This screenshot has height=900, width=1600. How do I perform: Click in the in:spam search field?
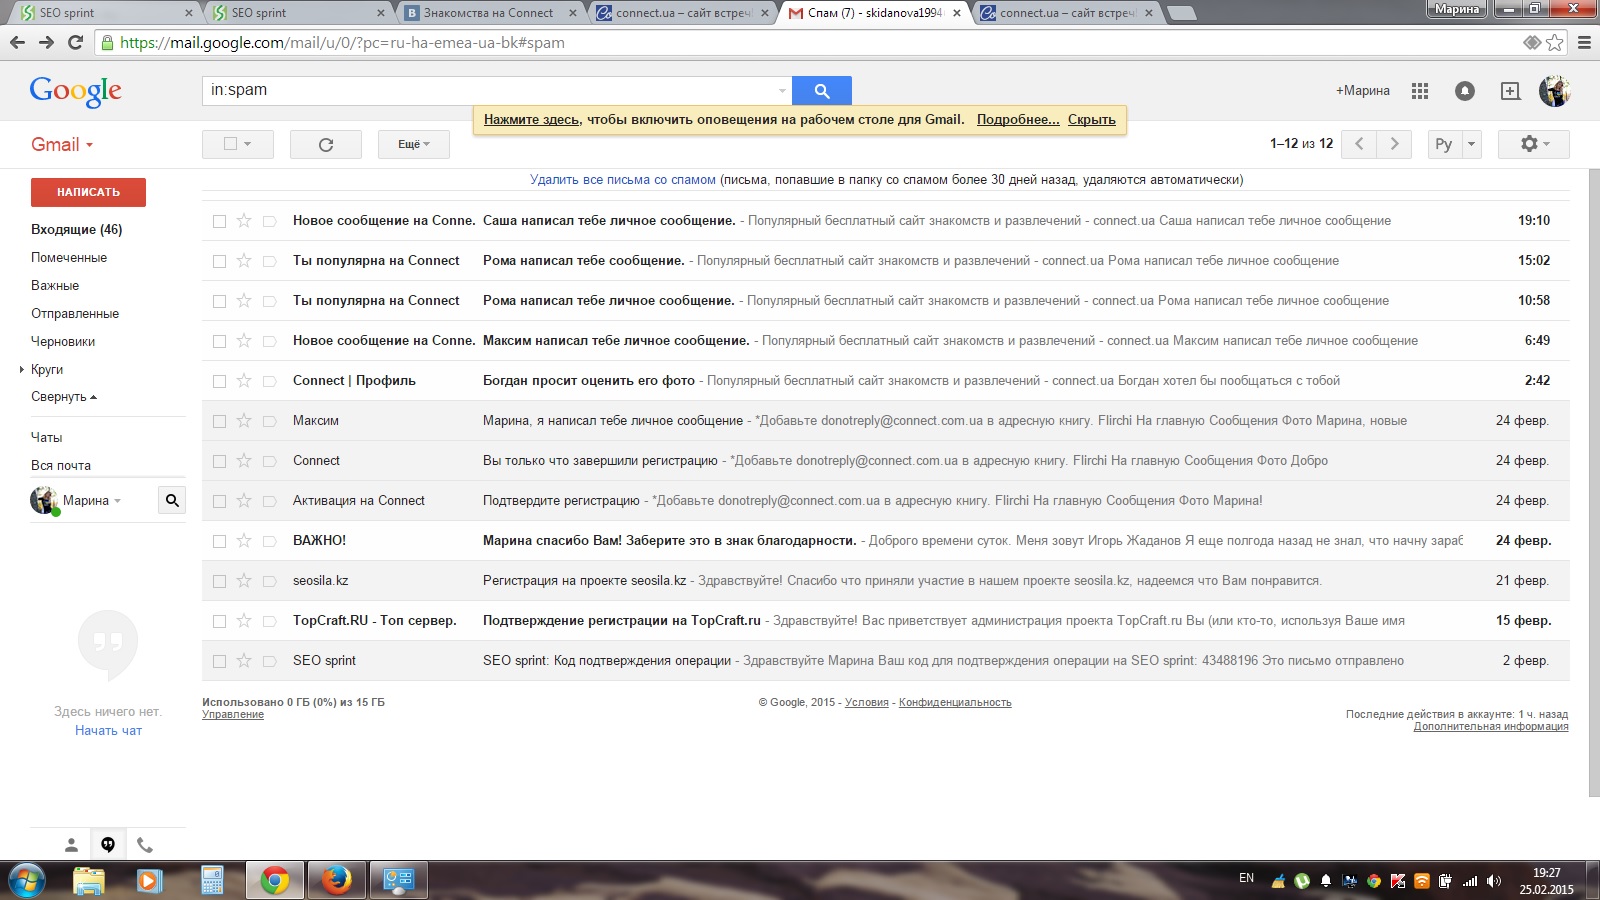490,90
